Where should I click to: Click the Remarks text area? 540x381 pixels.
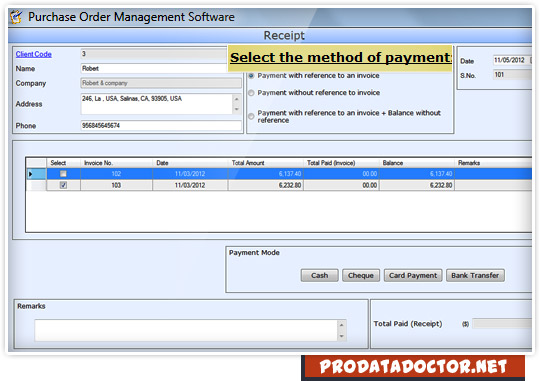tap(186, 330)
